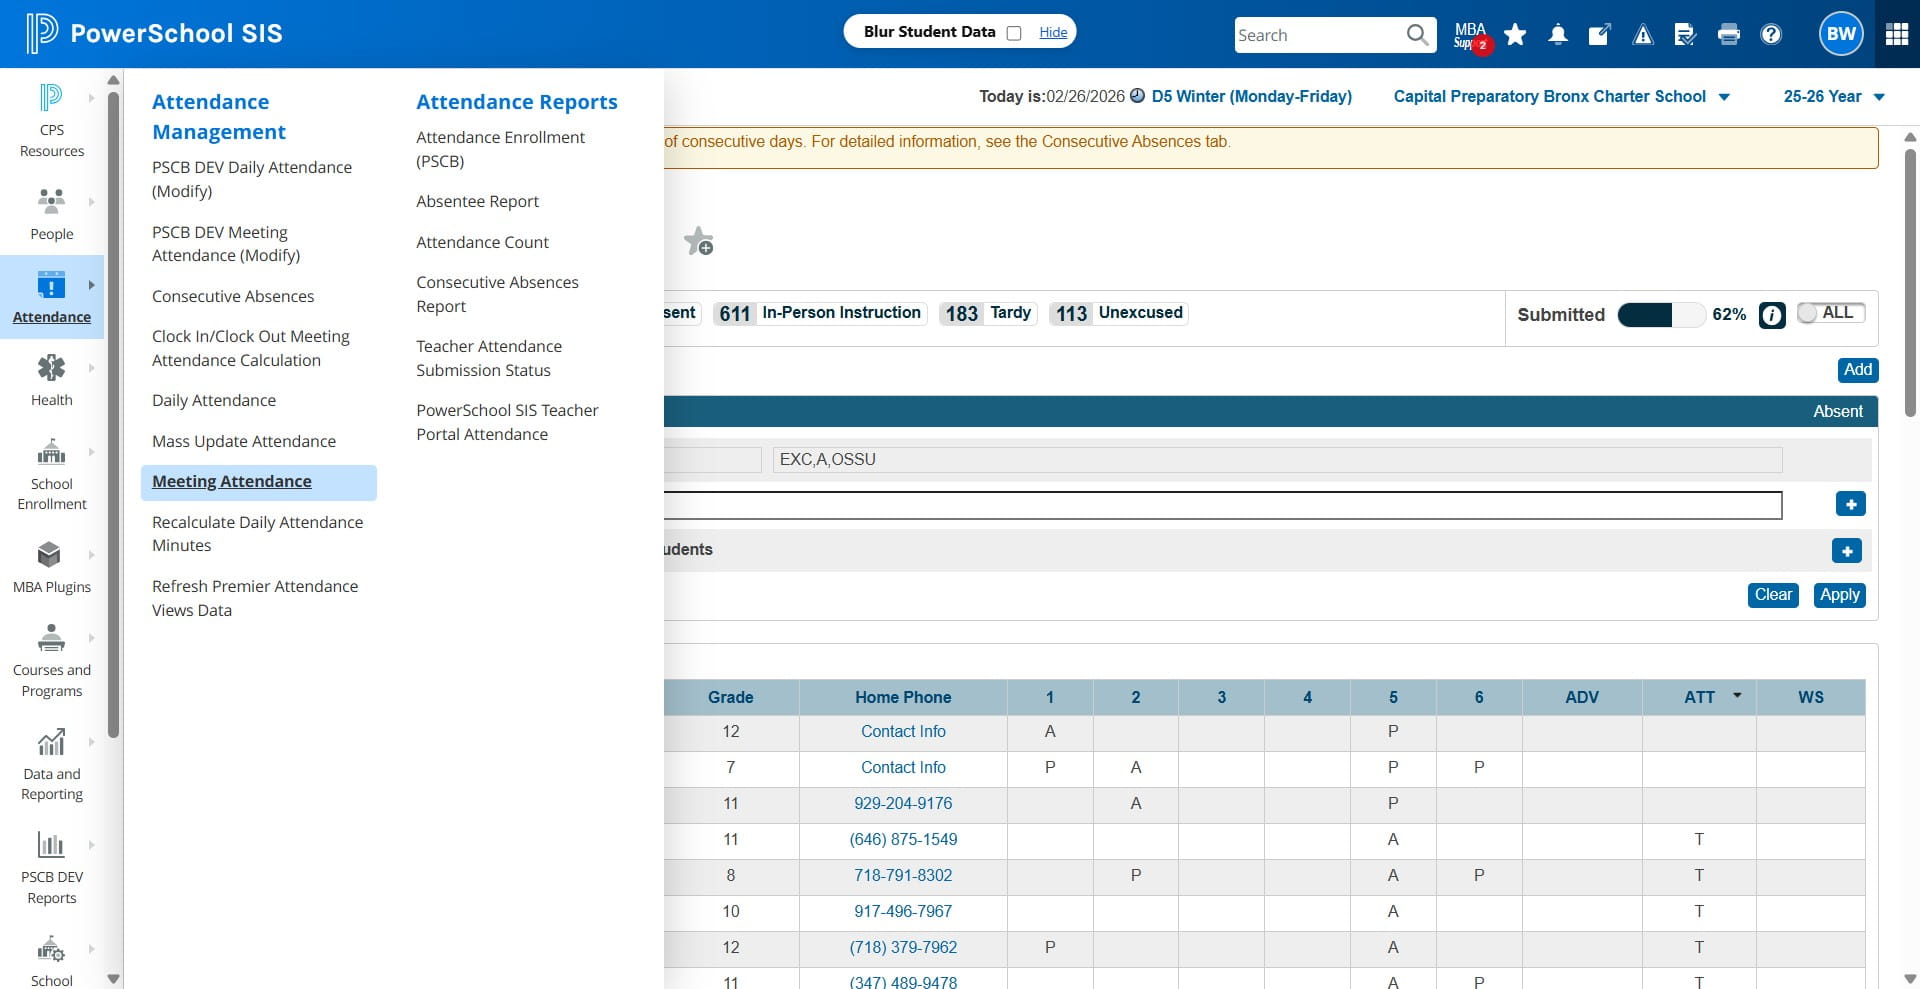Expand the MBA Plugins submenu arrow
This screenshot has height=989, width=1920.
click(91, 555)
